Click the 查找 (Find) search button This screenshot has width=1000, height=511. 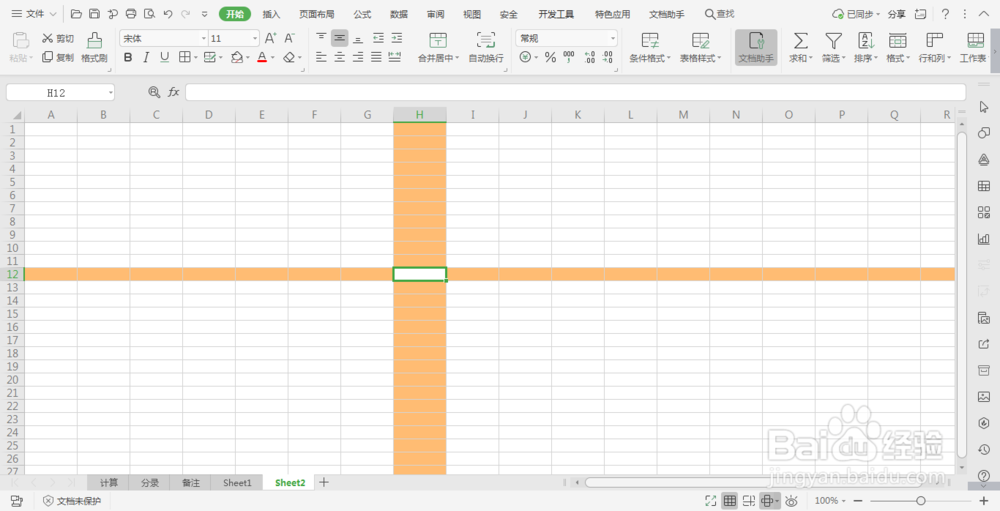pyautogui.click(x=719, y=14)
